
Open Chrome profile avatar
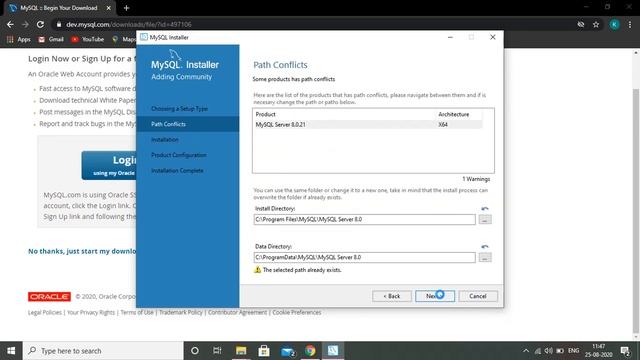click(614, 24)
